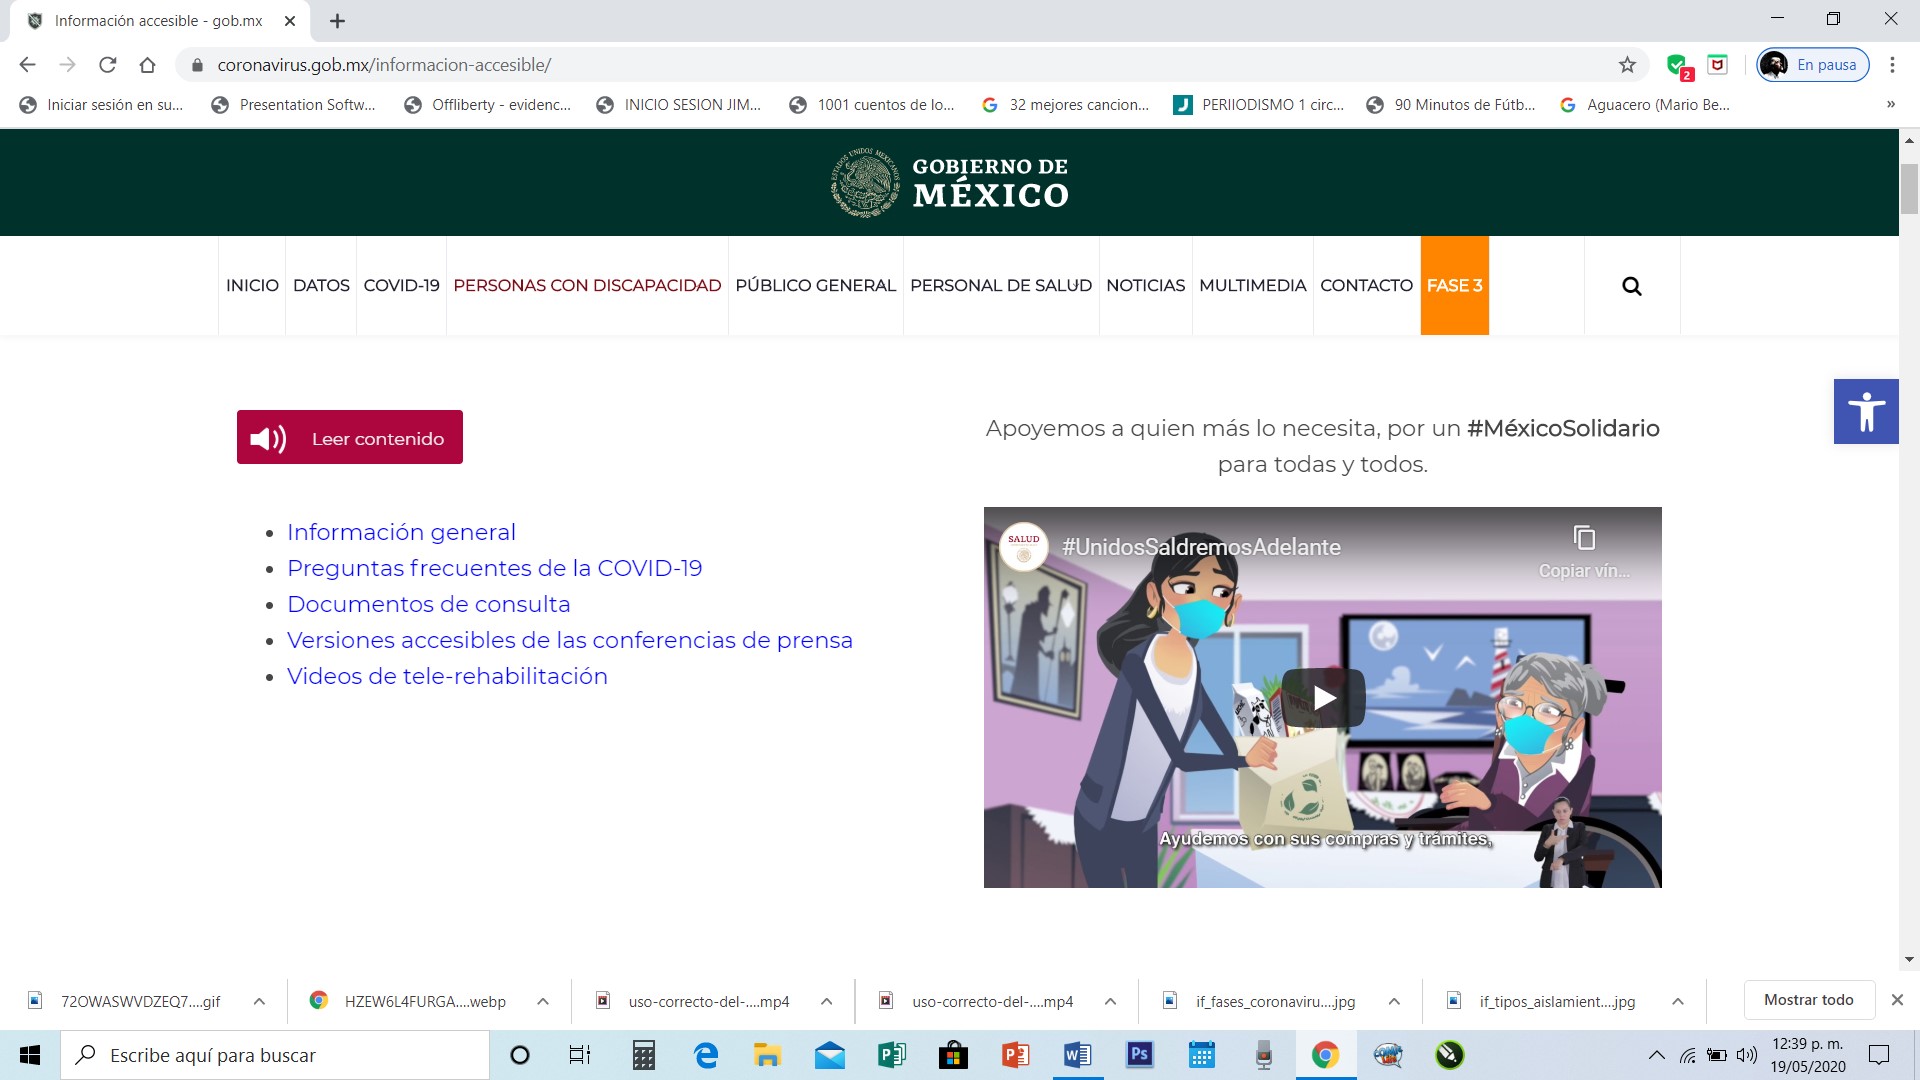Play the #UnidosSaldremosAdelante video
The height and width of the screenshot is (1080, 1920).
pos(1323,698)
